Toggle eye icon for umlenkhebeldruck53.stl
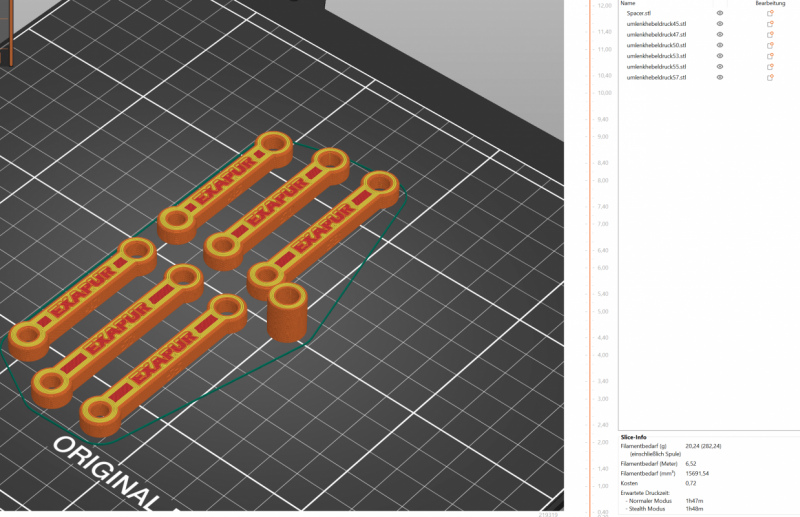Image resolution: width=800 pixels, height=517 pixels. pos(720,56)
